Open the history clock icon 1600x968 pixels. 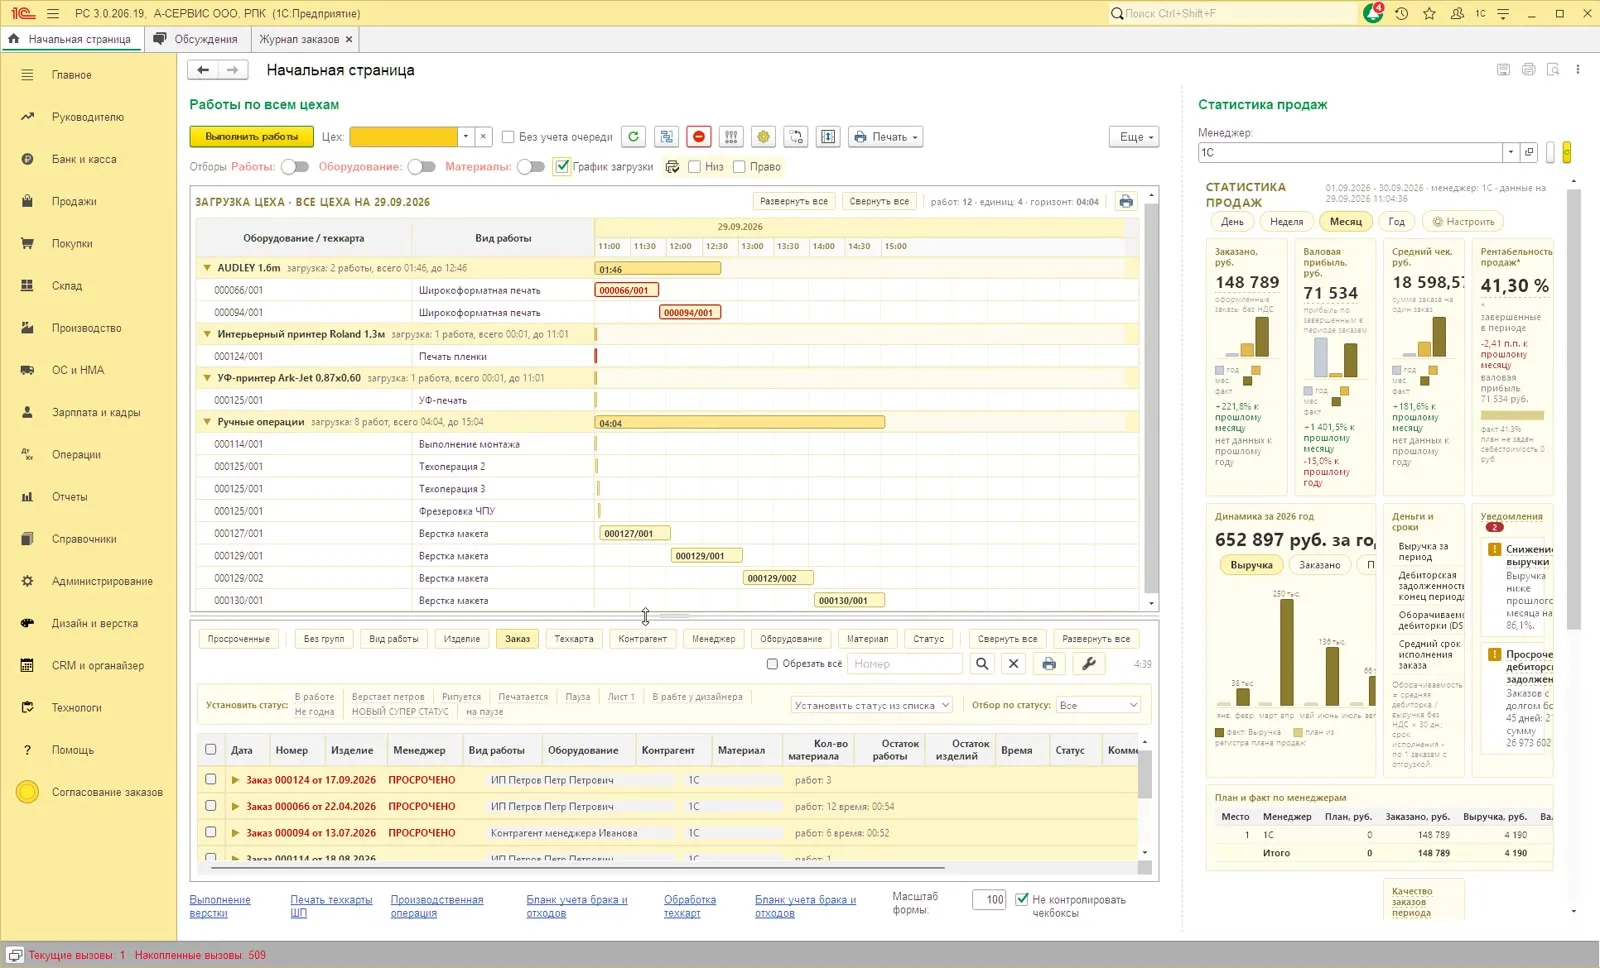(x=1402, y=13)
